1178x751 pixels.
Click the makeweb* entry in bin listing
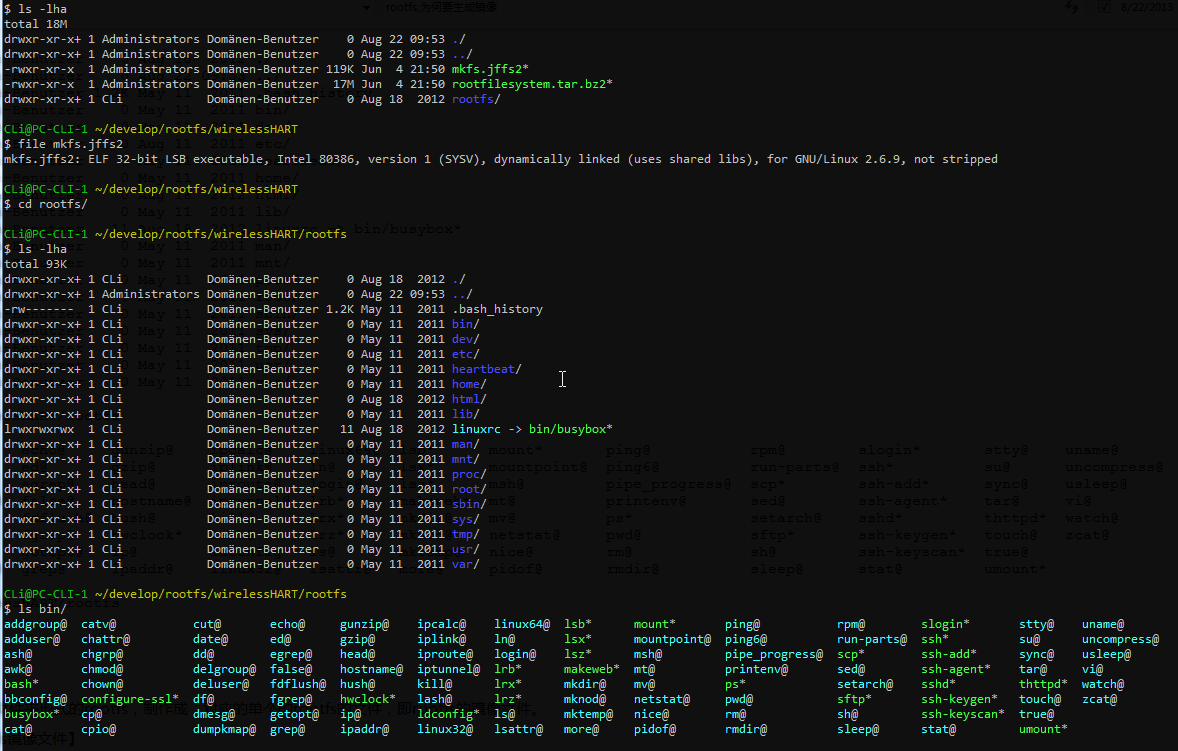[592, 669]
